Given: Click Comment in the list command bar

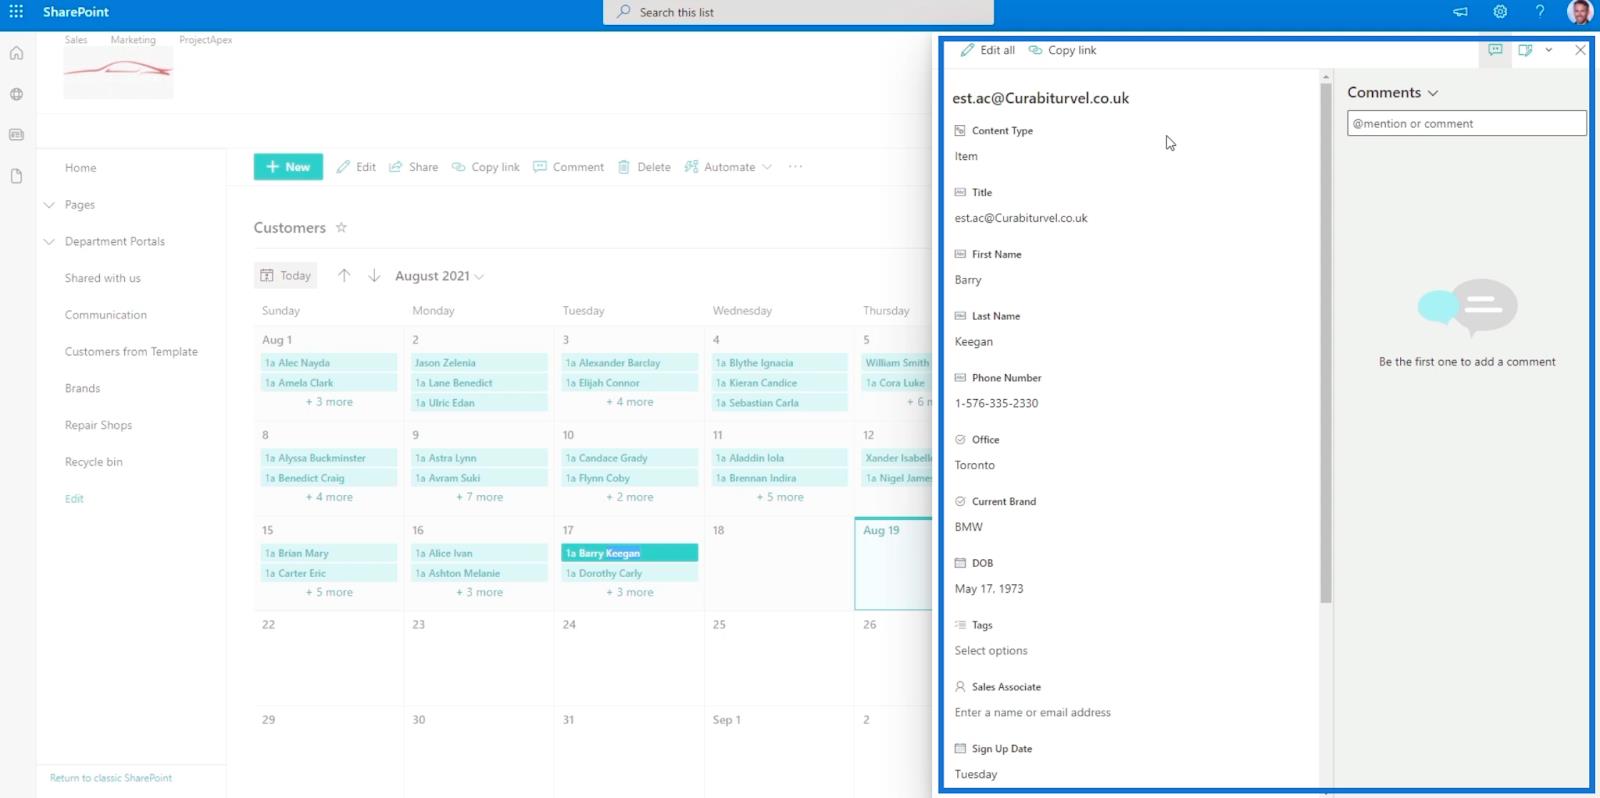Looking at the screenshot, I should [x=568, y=167].
